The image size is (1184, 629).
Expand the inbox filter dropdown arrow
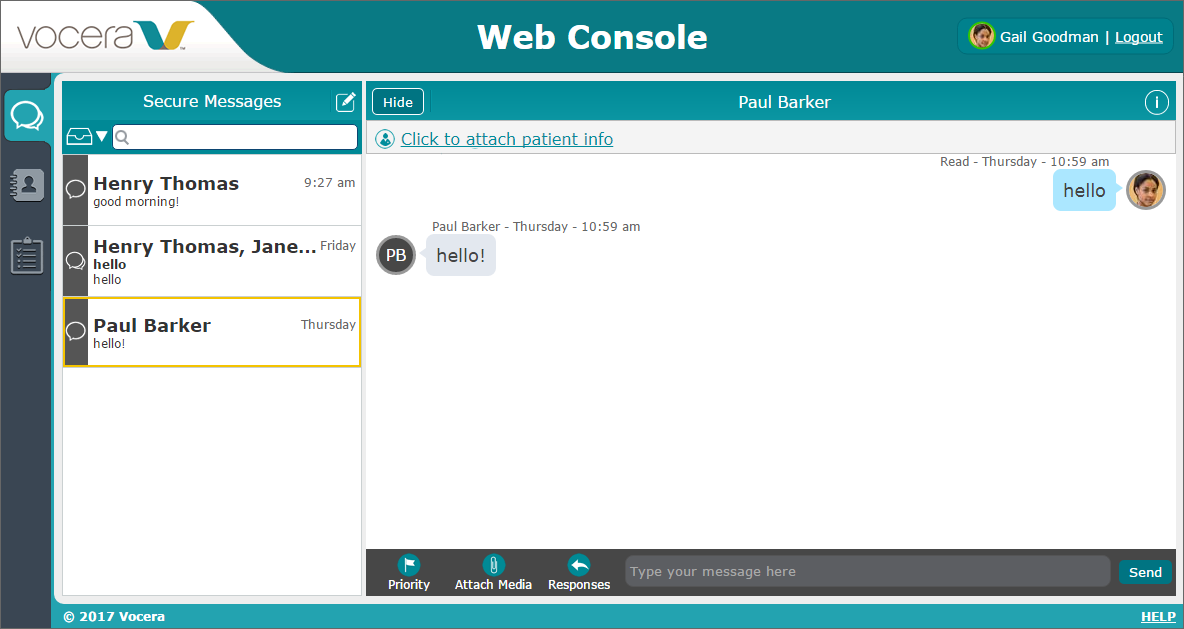pyautogui.click(x=102, y=137)
